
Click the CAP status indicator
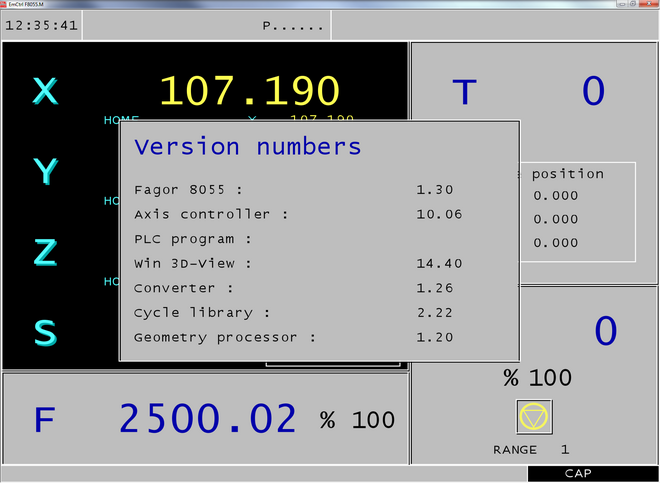[578, 474]
